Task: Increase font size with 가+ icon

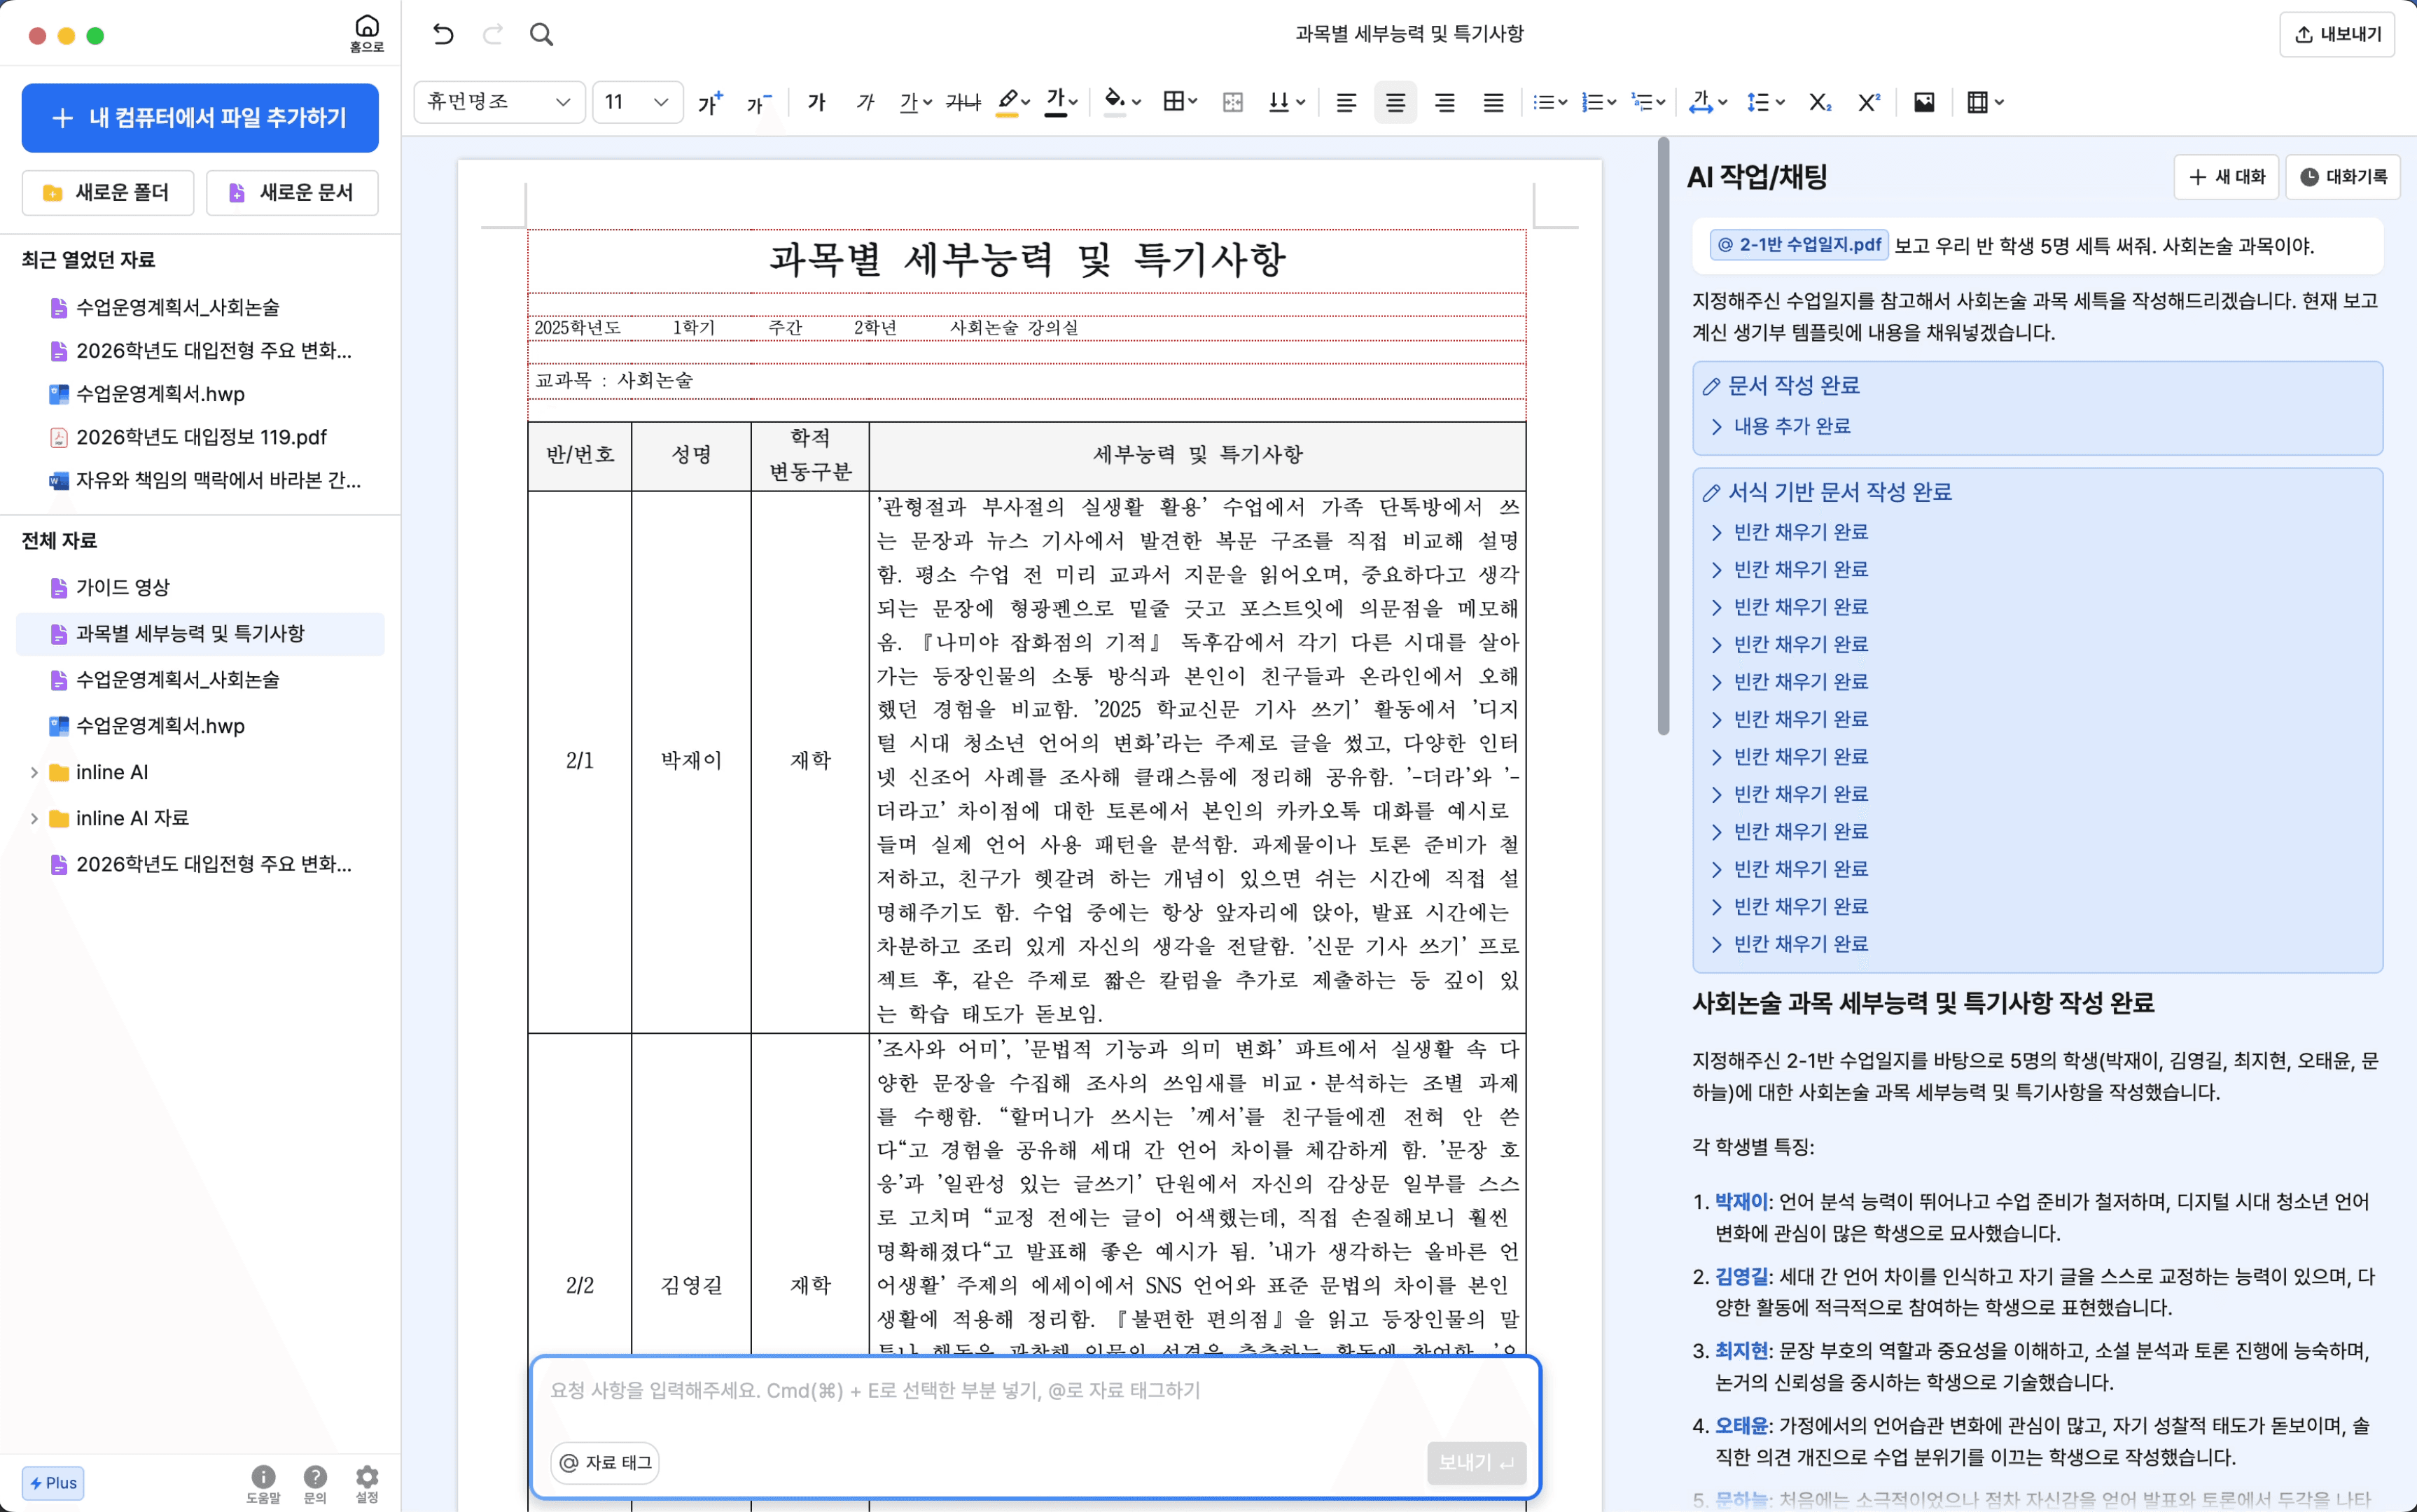Action: click(710, 102)
